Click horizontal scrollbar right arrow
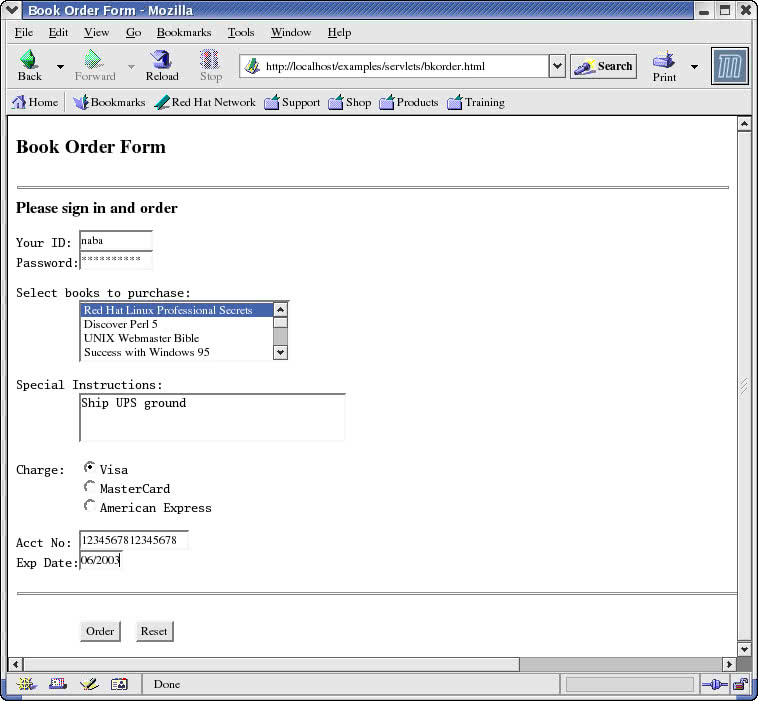 pos(729,664)
